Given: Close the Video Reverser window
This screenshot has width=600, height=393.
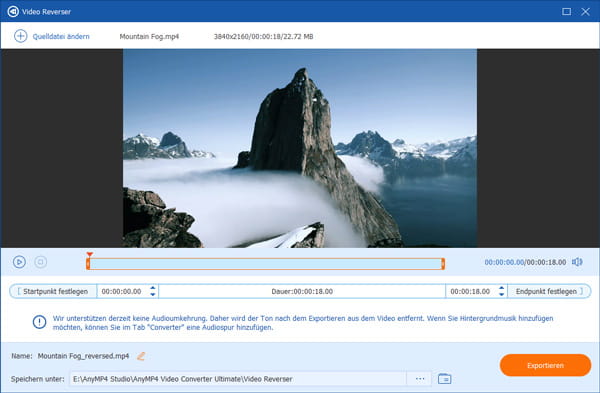Looking at the screenshot, I should pos(585,11).
